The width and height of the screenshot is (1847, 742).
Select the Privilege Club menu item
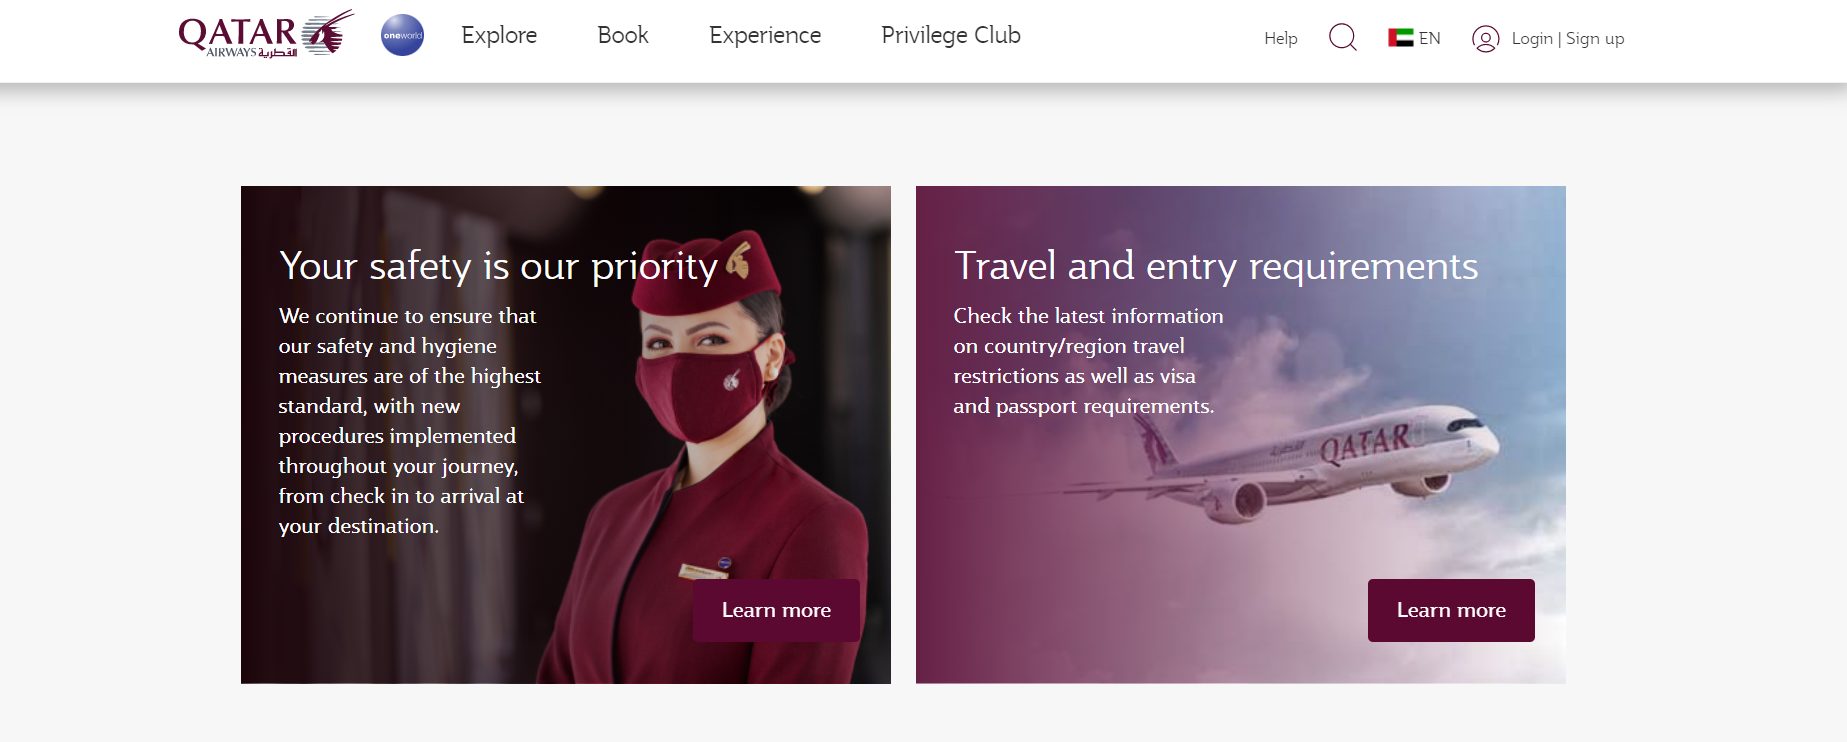950,35
